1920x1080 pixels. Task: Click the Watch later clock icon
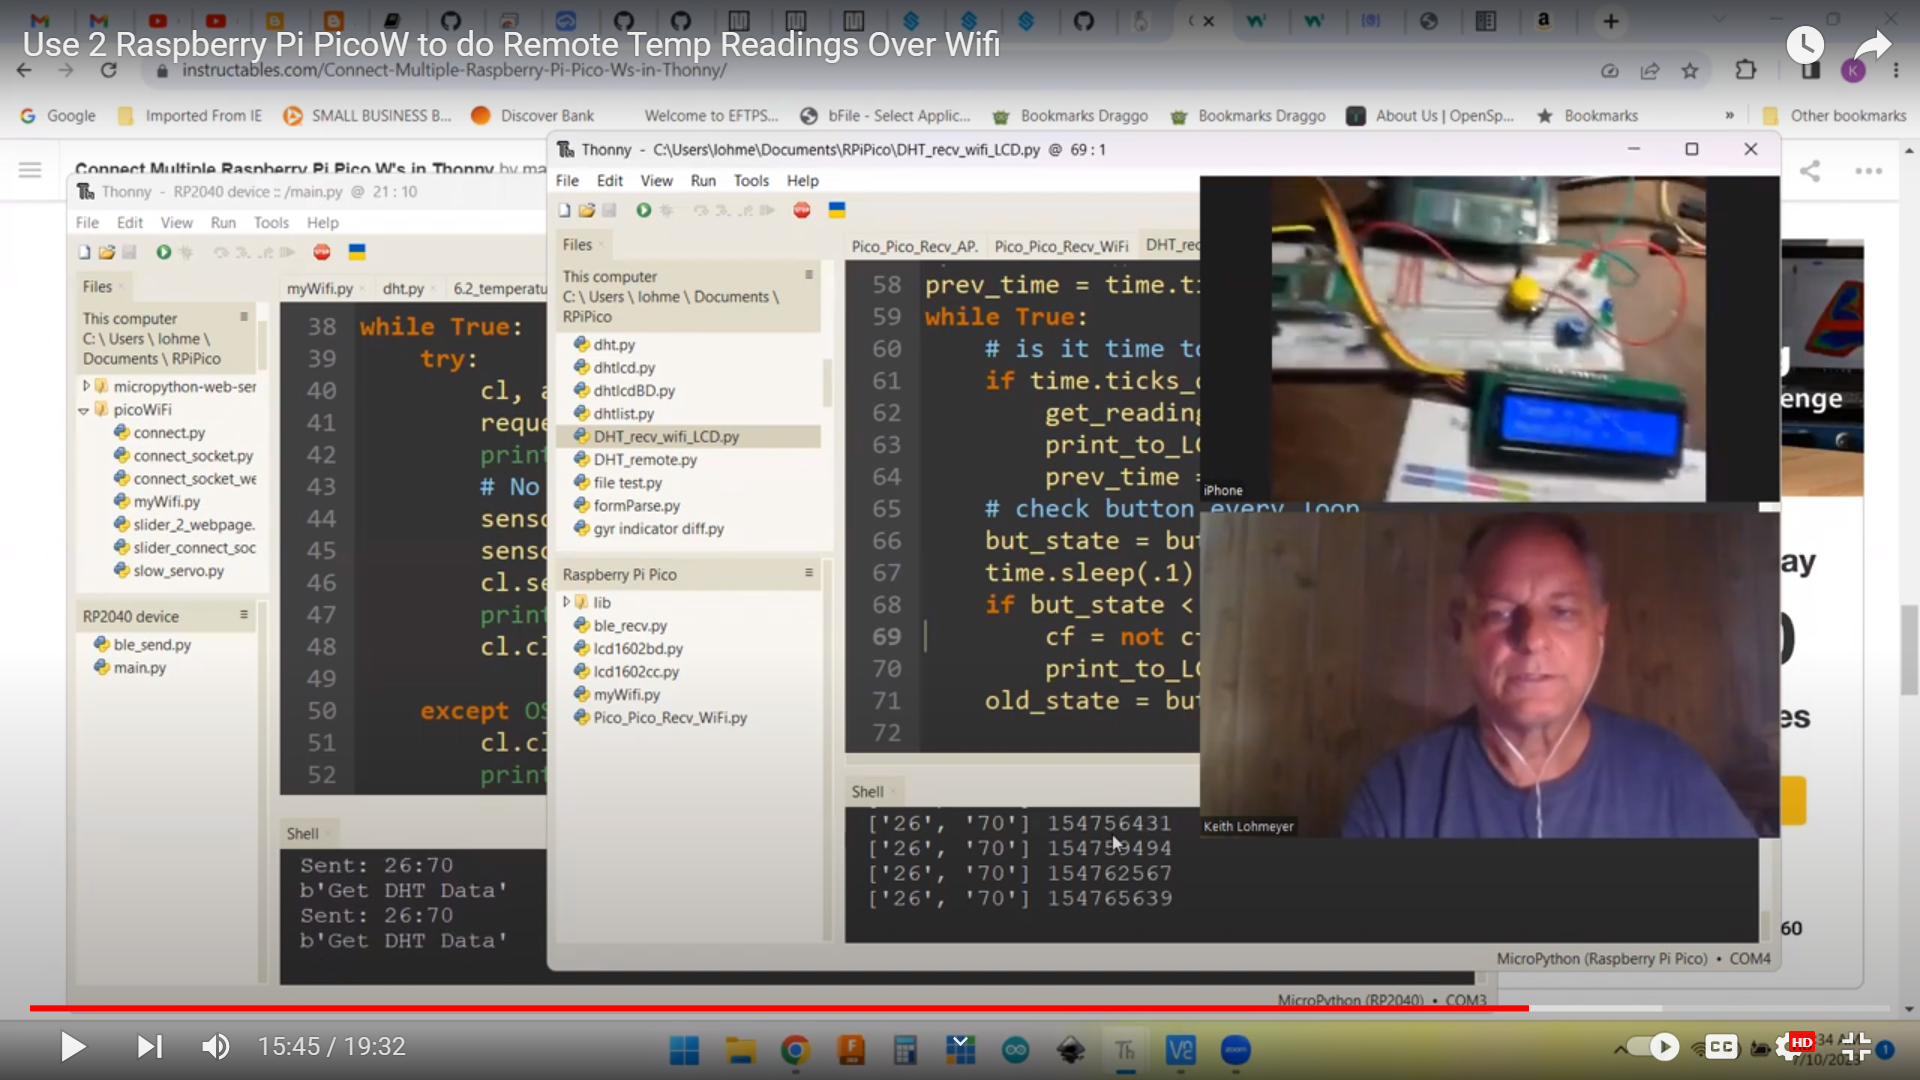tap(1805, 45)
